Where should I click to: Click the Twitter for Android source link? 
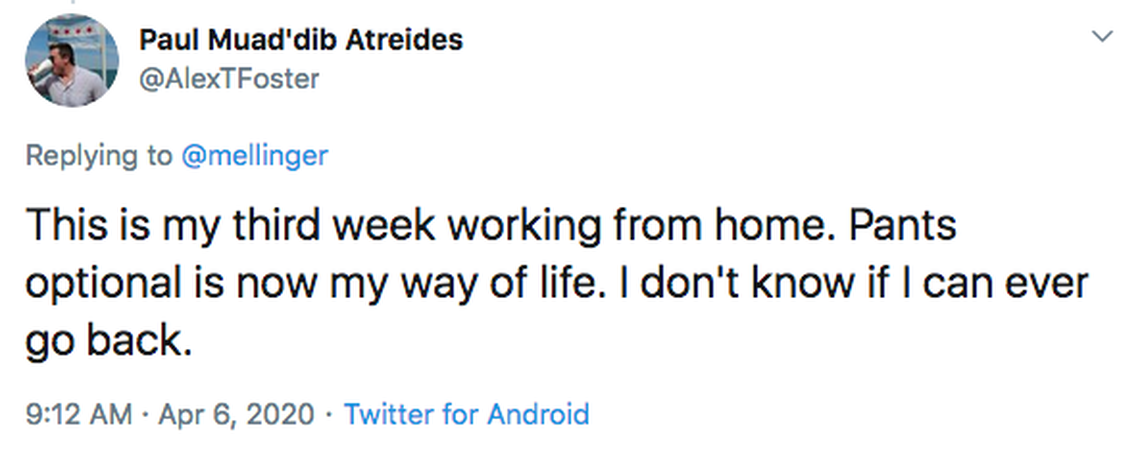tap(466, 413)
